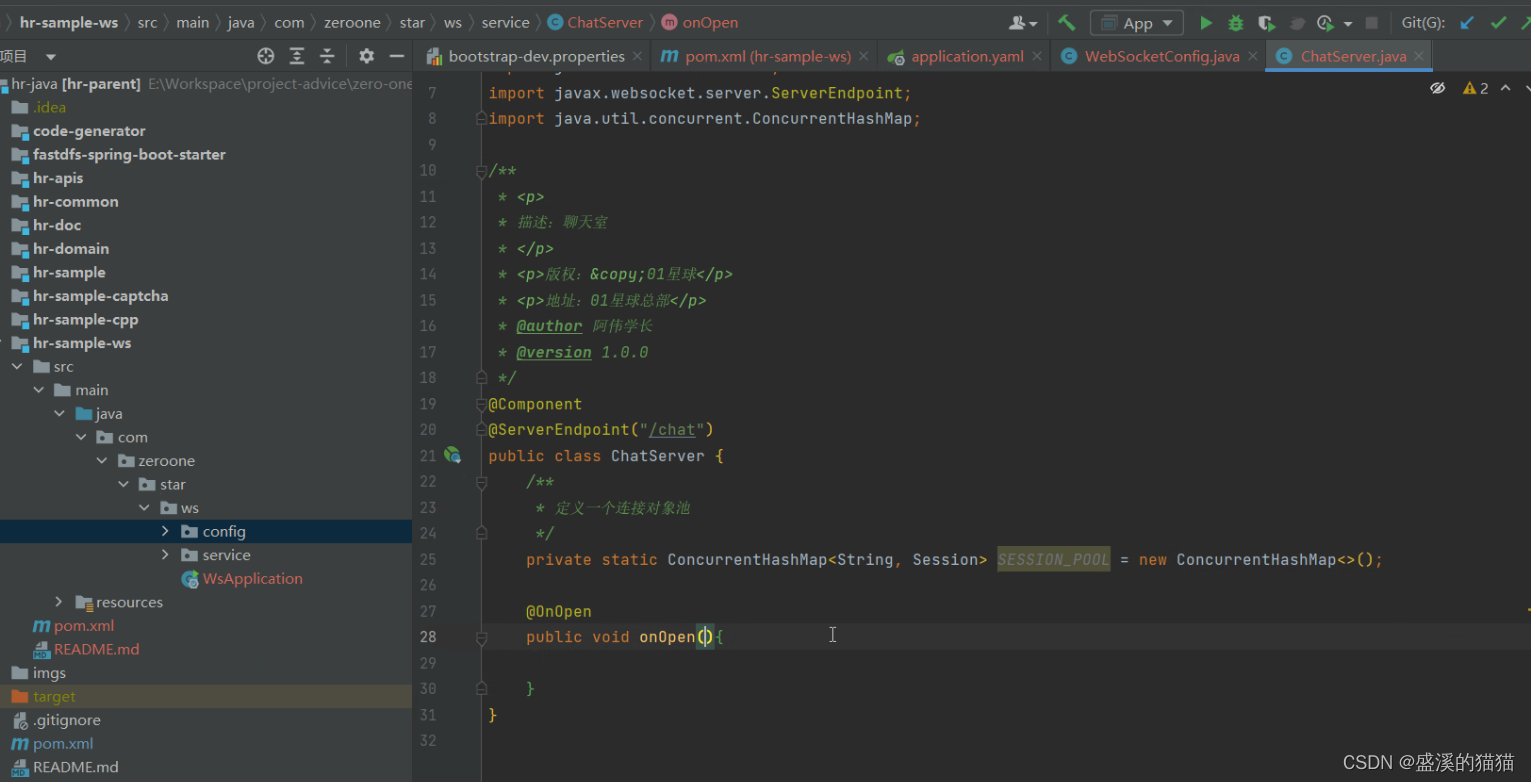
Task: Click line number 25 in gutter
Action: pyautogui.click(x=428, y=559)
